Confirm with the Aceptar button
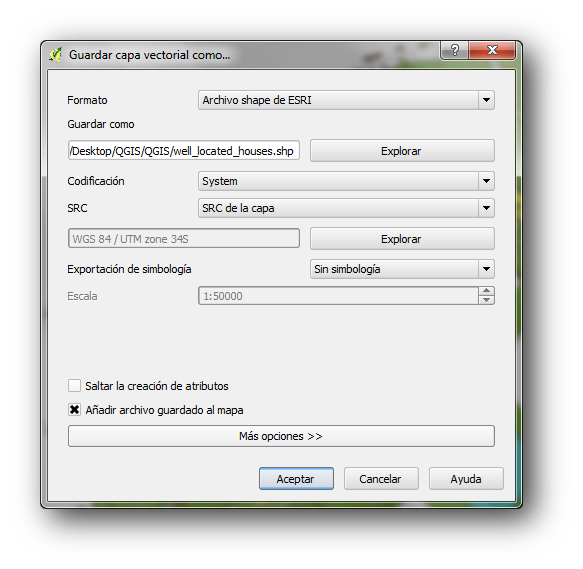This screenshot has width=583, height=569. click(x=296, y=479)
